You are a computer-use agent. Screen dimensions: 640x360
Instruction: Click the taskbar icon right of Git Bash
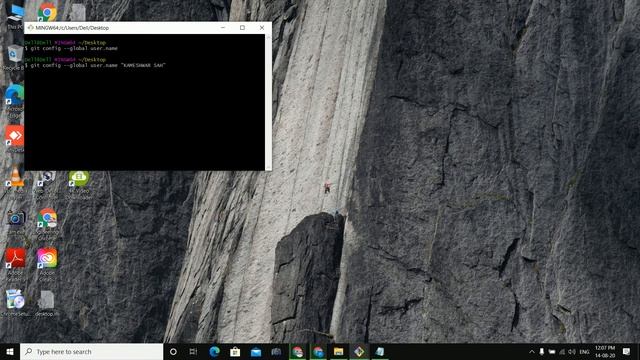(x=380, y=351)
